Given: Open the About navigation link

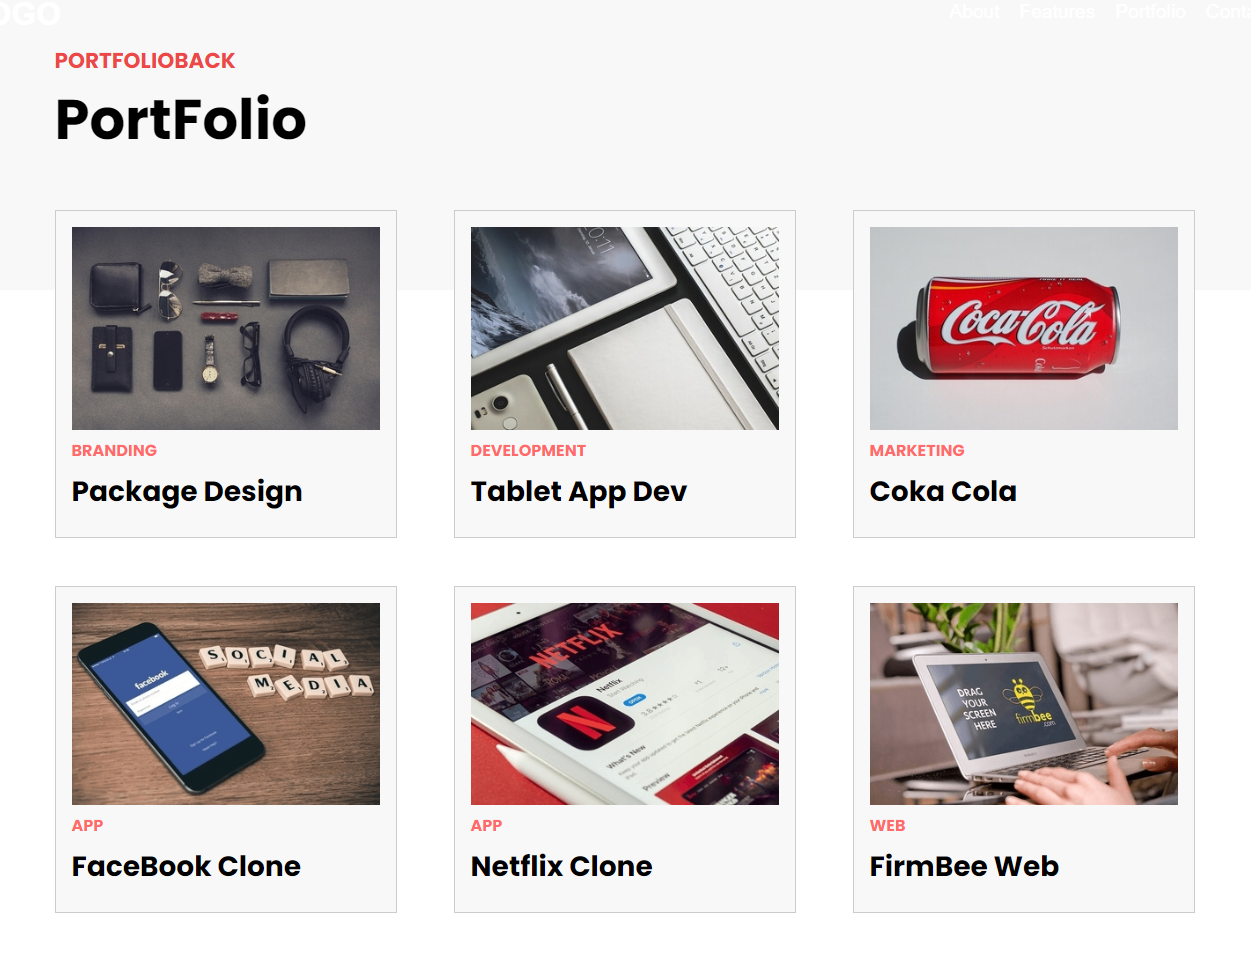Looking at the screenshot, I should (974, 12).
